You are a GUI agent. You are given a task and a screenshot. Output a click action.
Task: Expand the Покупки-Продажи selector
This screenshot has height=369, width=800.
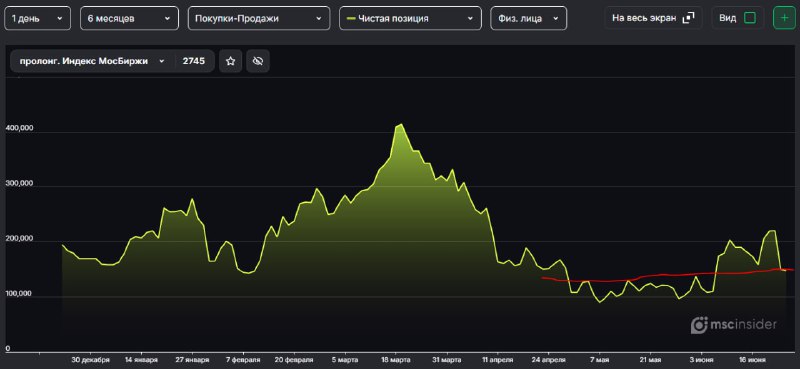pos(259,18)
